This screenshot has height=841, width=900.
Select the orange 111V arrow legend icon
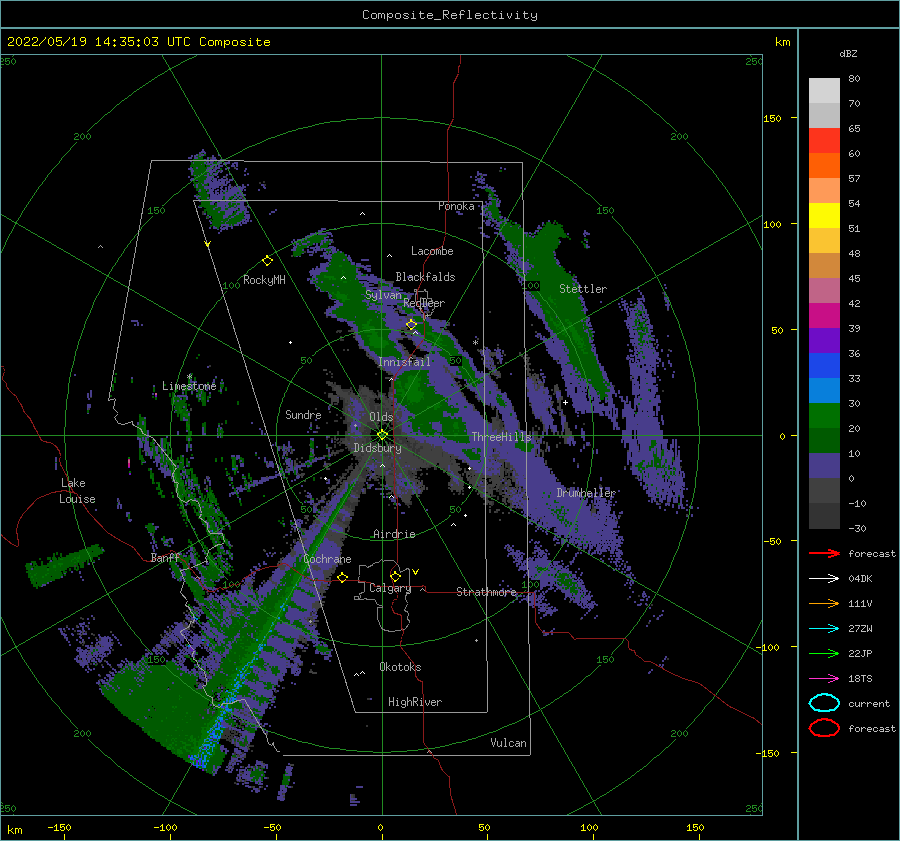(824, 603)
